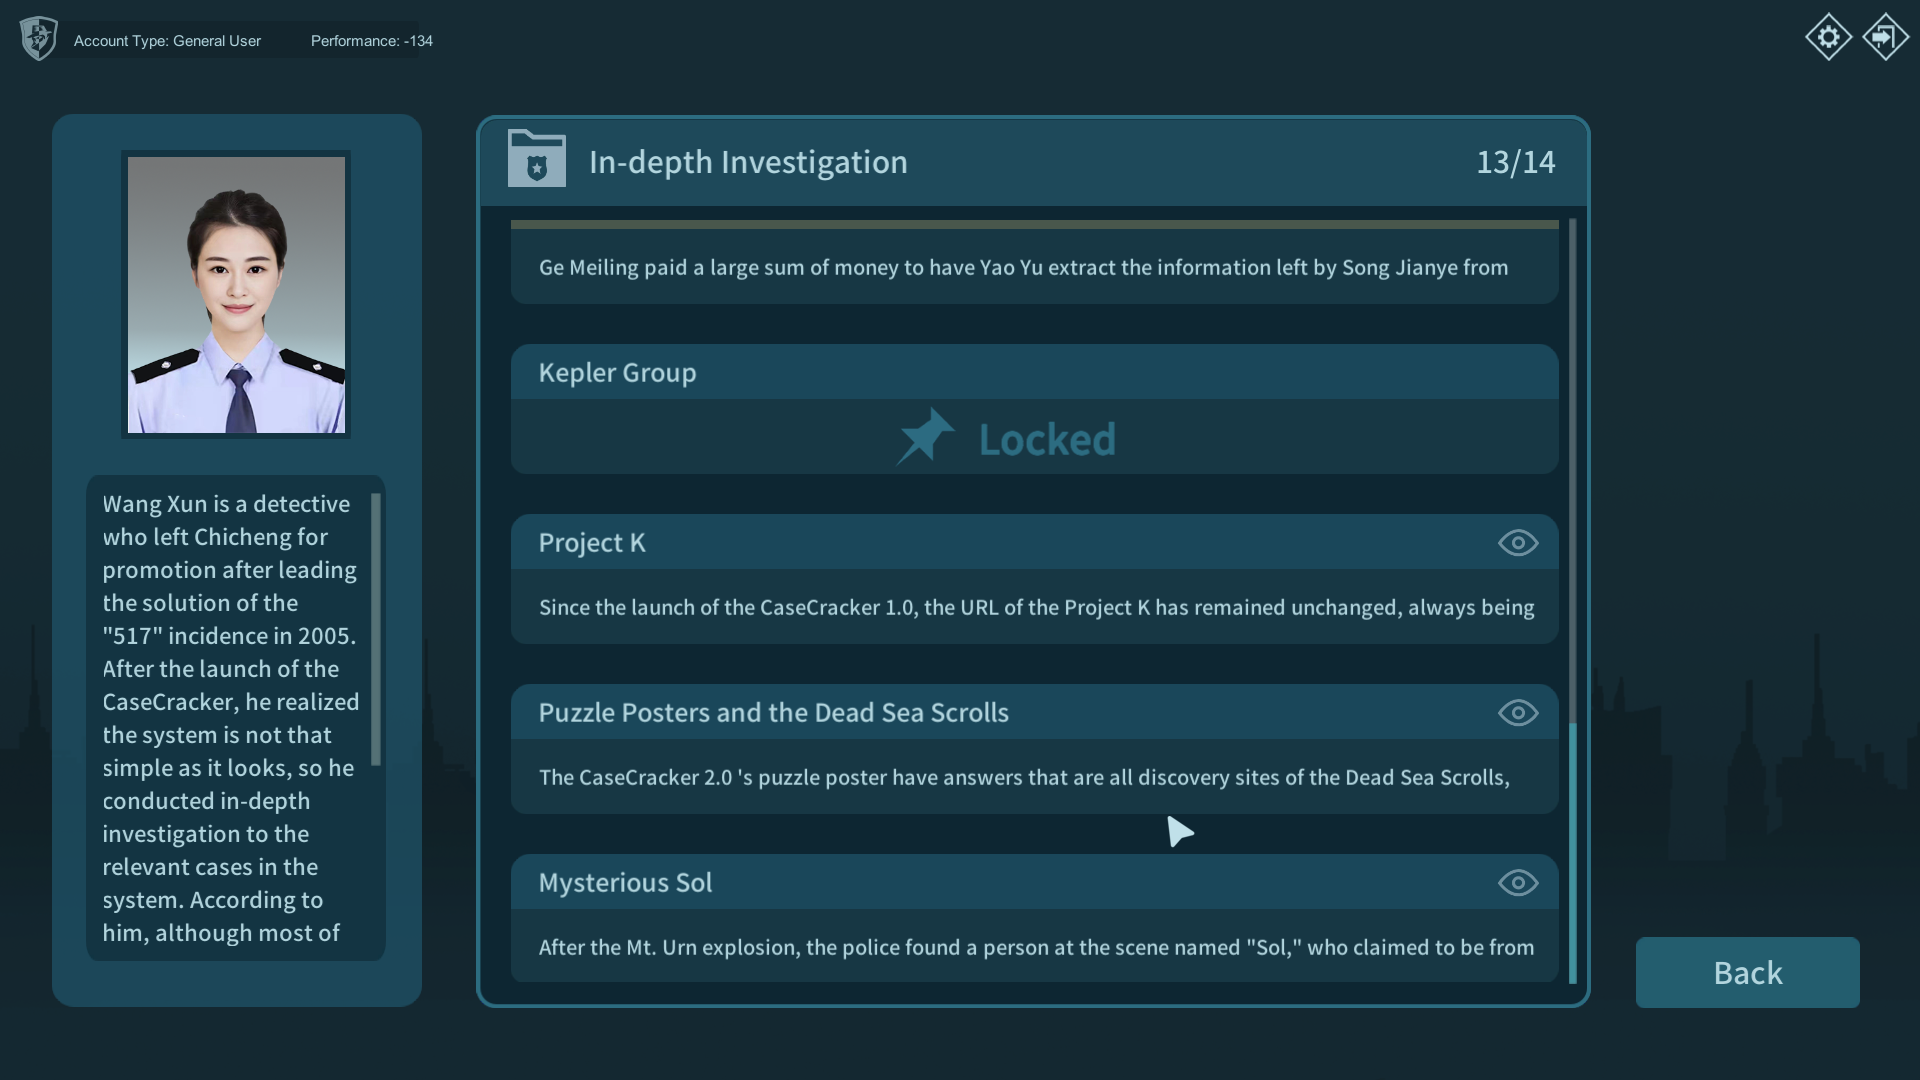Image resolution: width=1920 pixels, height=1080 pixels.
Task: Toggle the eye icon for Mysterious Sol
Action: coord(1517,882)
